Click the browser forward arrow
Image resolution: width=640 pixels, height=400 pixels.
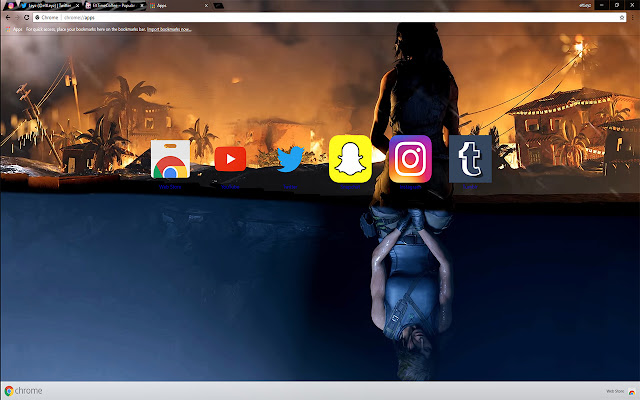tap(17, 18)
